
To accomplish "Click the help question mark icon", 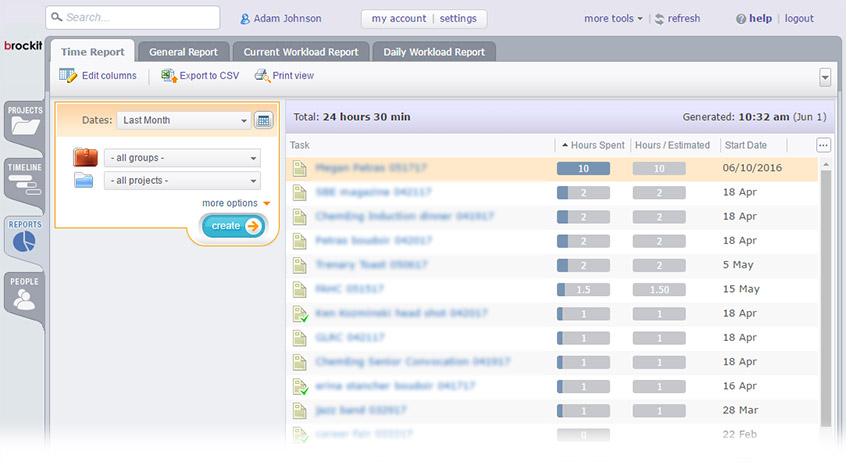I will point(741,19).
